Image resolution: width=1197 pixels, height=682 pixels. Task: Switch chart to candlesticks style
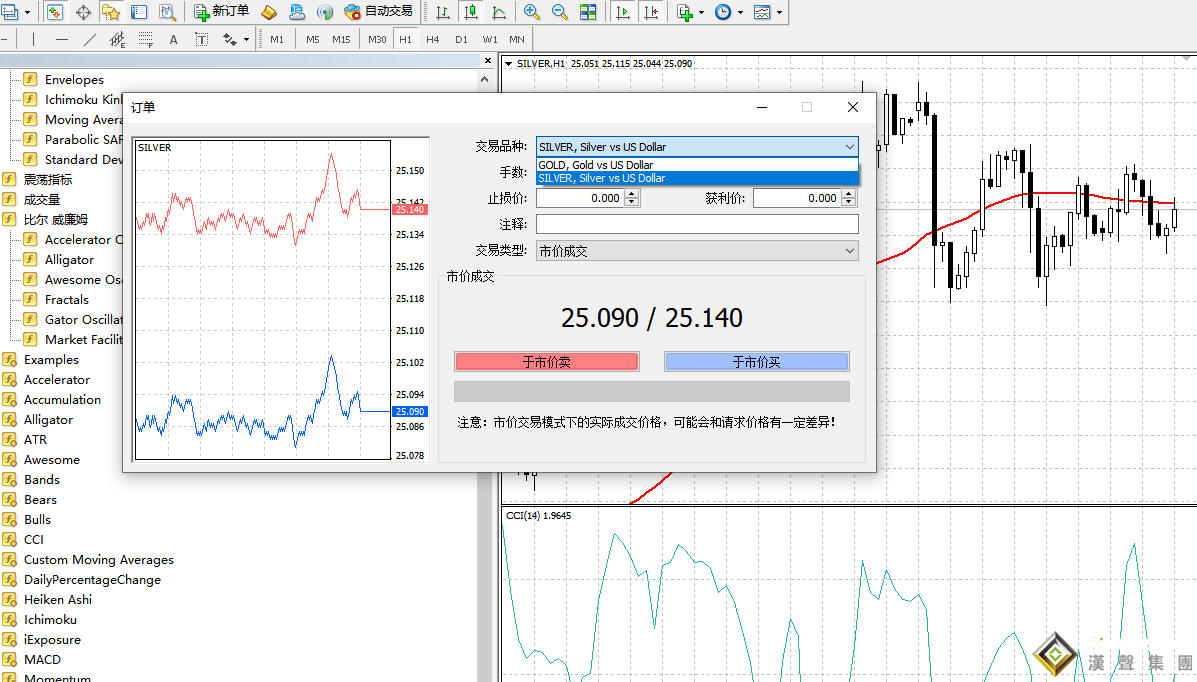click(x=471, y=12)
